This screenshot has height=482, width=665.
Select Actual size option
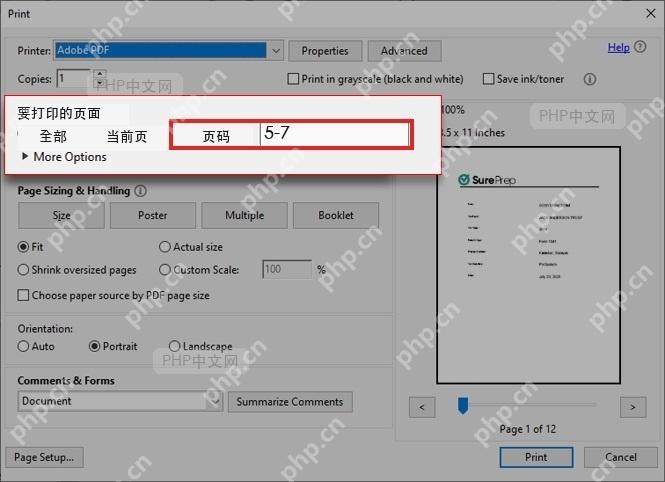(165, 247)
